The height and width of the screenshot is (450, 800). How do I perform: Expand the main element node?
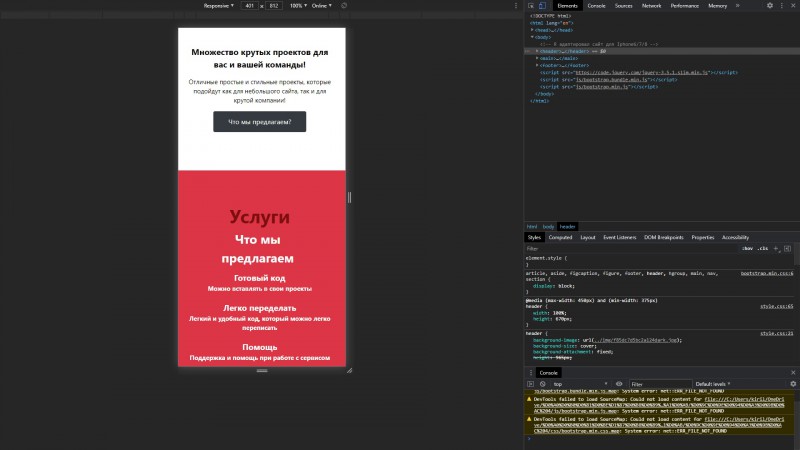tap(537, 58)
